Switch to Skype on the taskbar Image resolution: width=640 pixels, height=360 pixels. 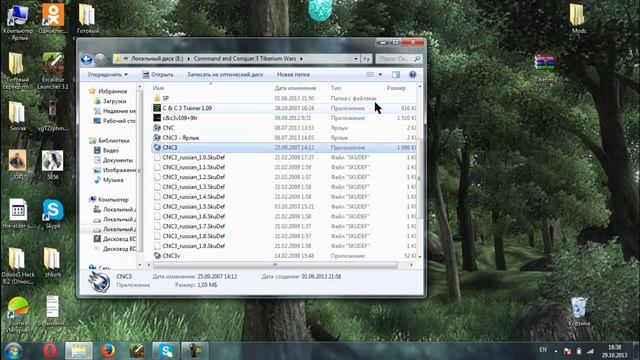166,351
